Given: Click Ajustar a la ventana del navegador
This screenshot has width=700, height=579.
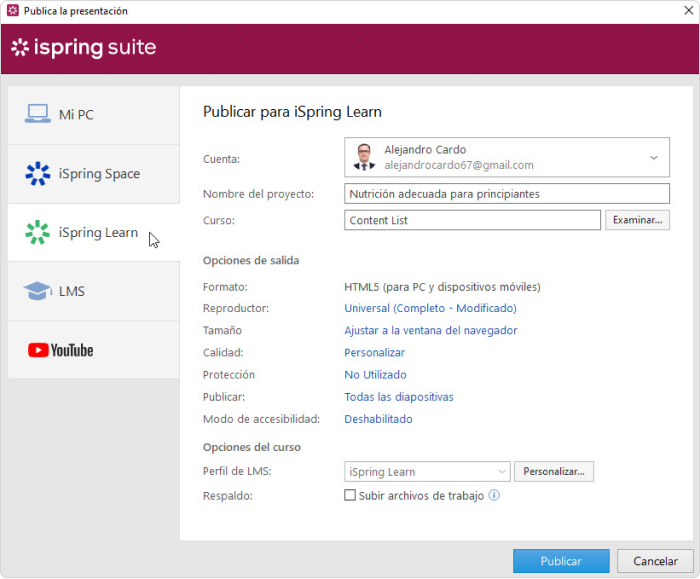Looking at the screenshot, I should 430,330.
